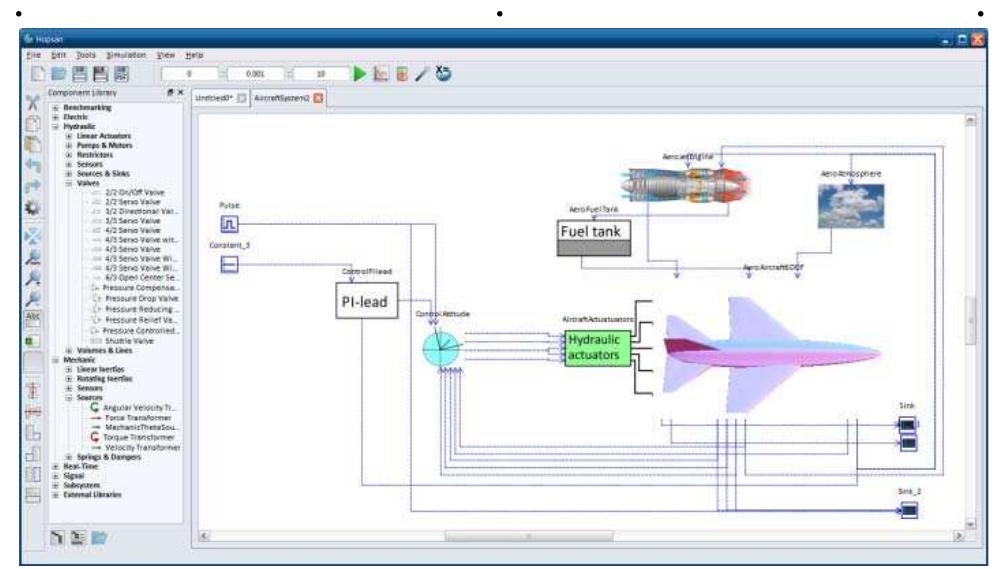The width and height of the screenshot is (1005, 569).
Task: Open the plot window icon next to play
Action: click(381, 74)
